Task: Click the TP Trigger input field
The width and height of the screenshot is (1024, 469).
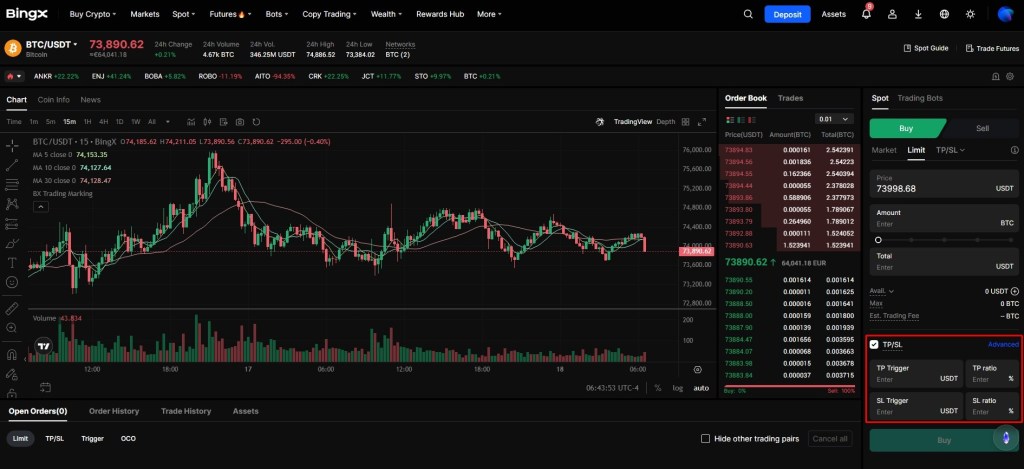Action: [x=916, y=374]
